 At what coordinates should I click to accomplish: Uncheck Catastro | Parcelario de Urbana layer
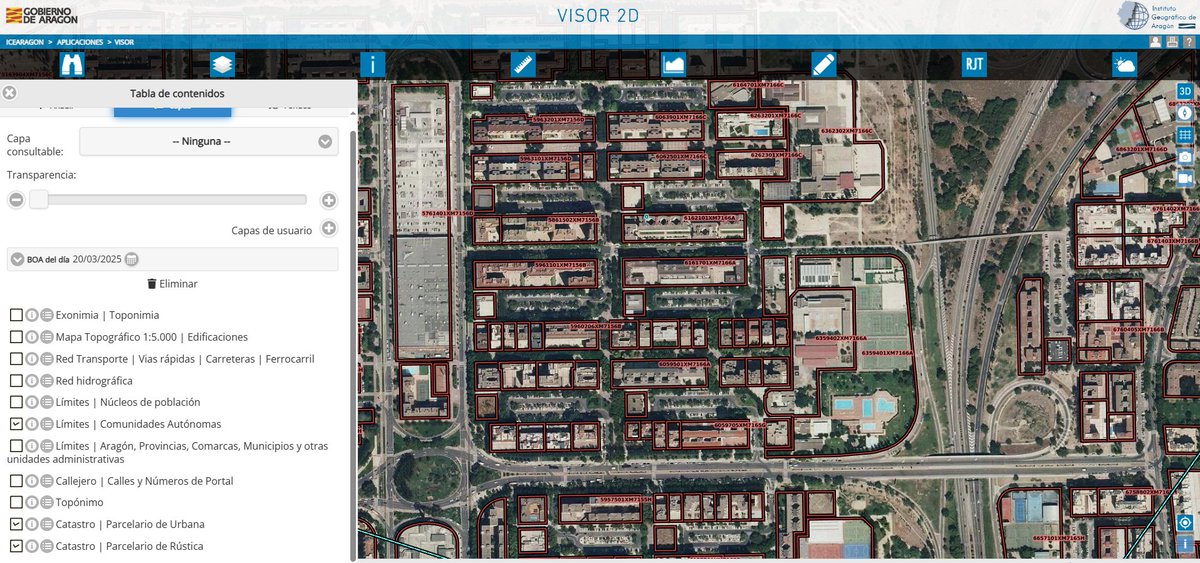tap(16, 524)
